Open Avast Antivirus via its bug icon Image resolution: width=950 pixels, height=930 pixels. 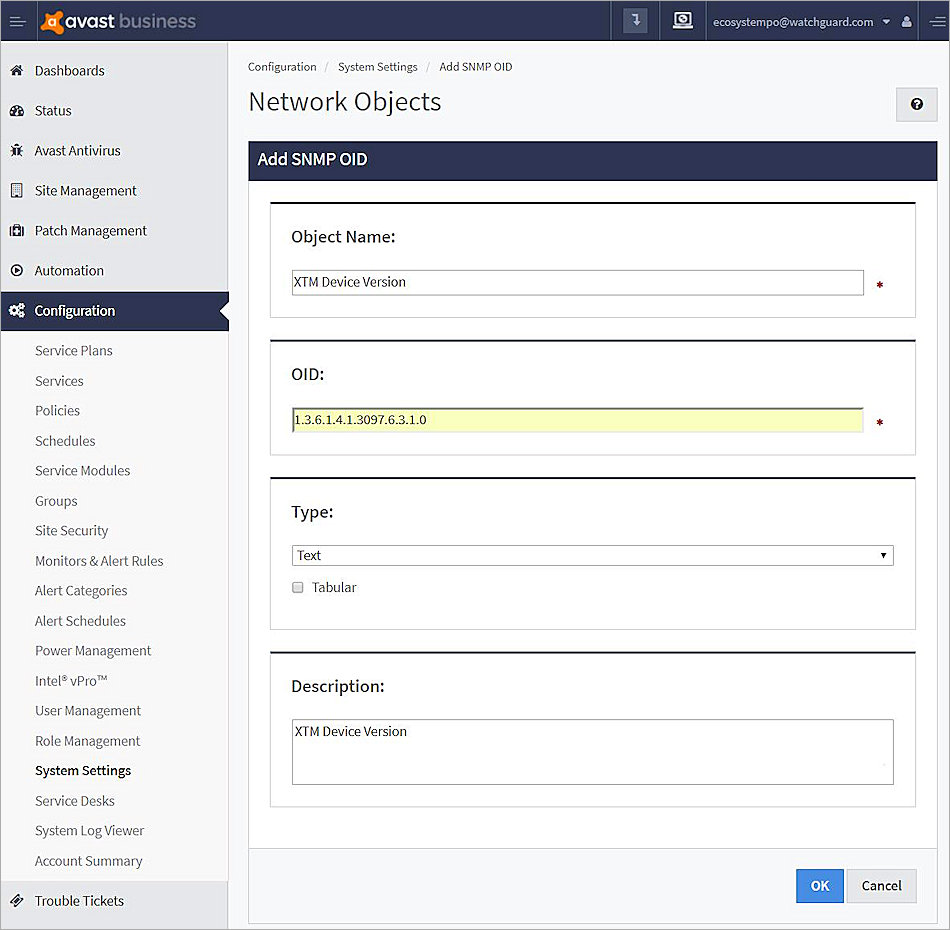click(x=18, y=150)
